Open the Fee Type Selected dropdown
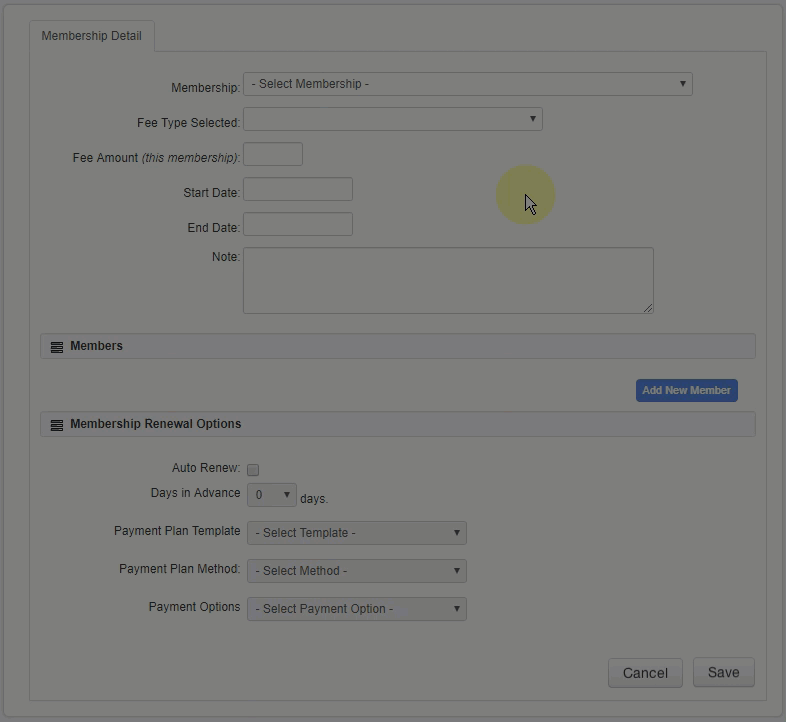786x722 pixels. [x=392, y=119]
